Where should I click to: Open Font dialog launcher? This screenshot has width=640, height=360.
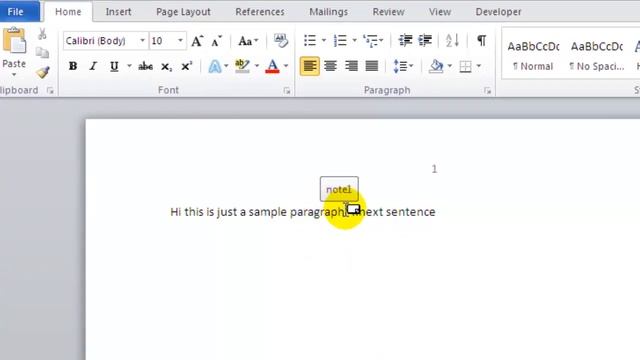click(x=287, y=91)
